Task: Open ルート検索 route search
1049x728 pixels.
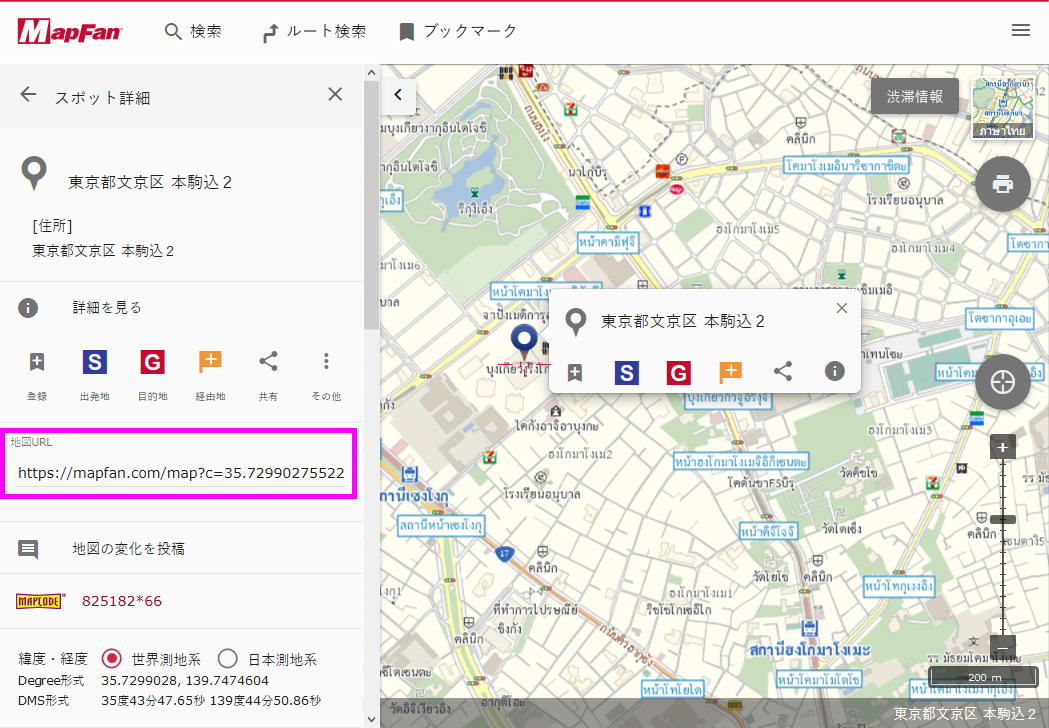Action: click(314, 31)
